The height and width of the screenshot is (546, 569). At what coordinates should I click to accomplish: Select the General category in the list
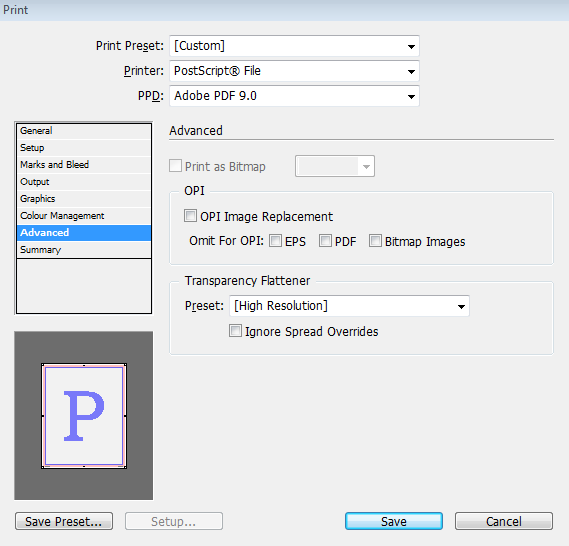coord(84,131)
